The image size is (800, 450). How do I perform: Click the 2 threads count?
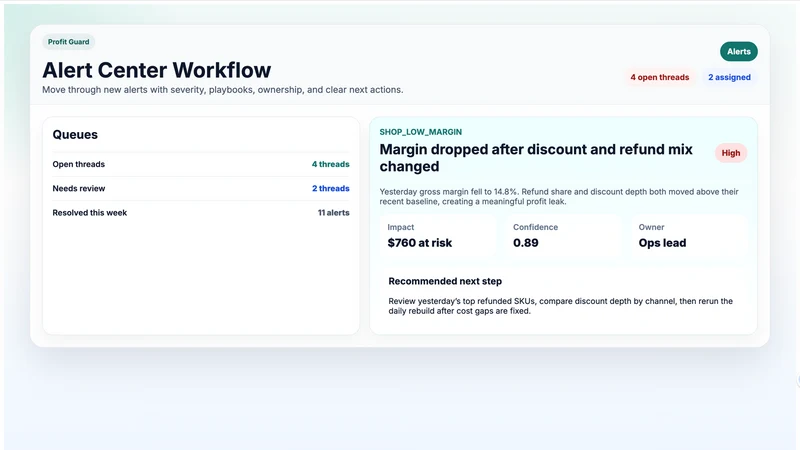click(331, 188)
